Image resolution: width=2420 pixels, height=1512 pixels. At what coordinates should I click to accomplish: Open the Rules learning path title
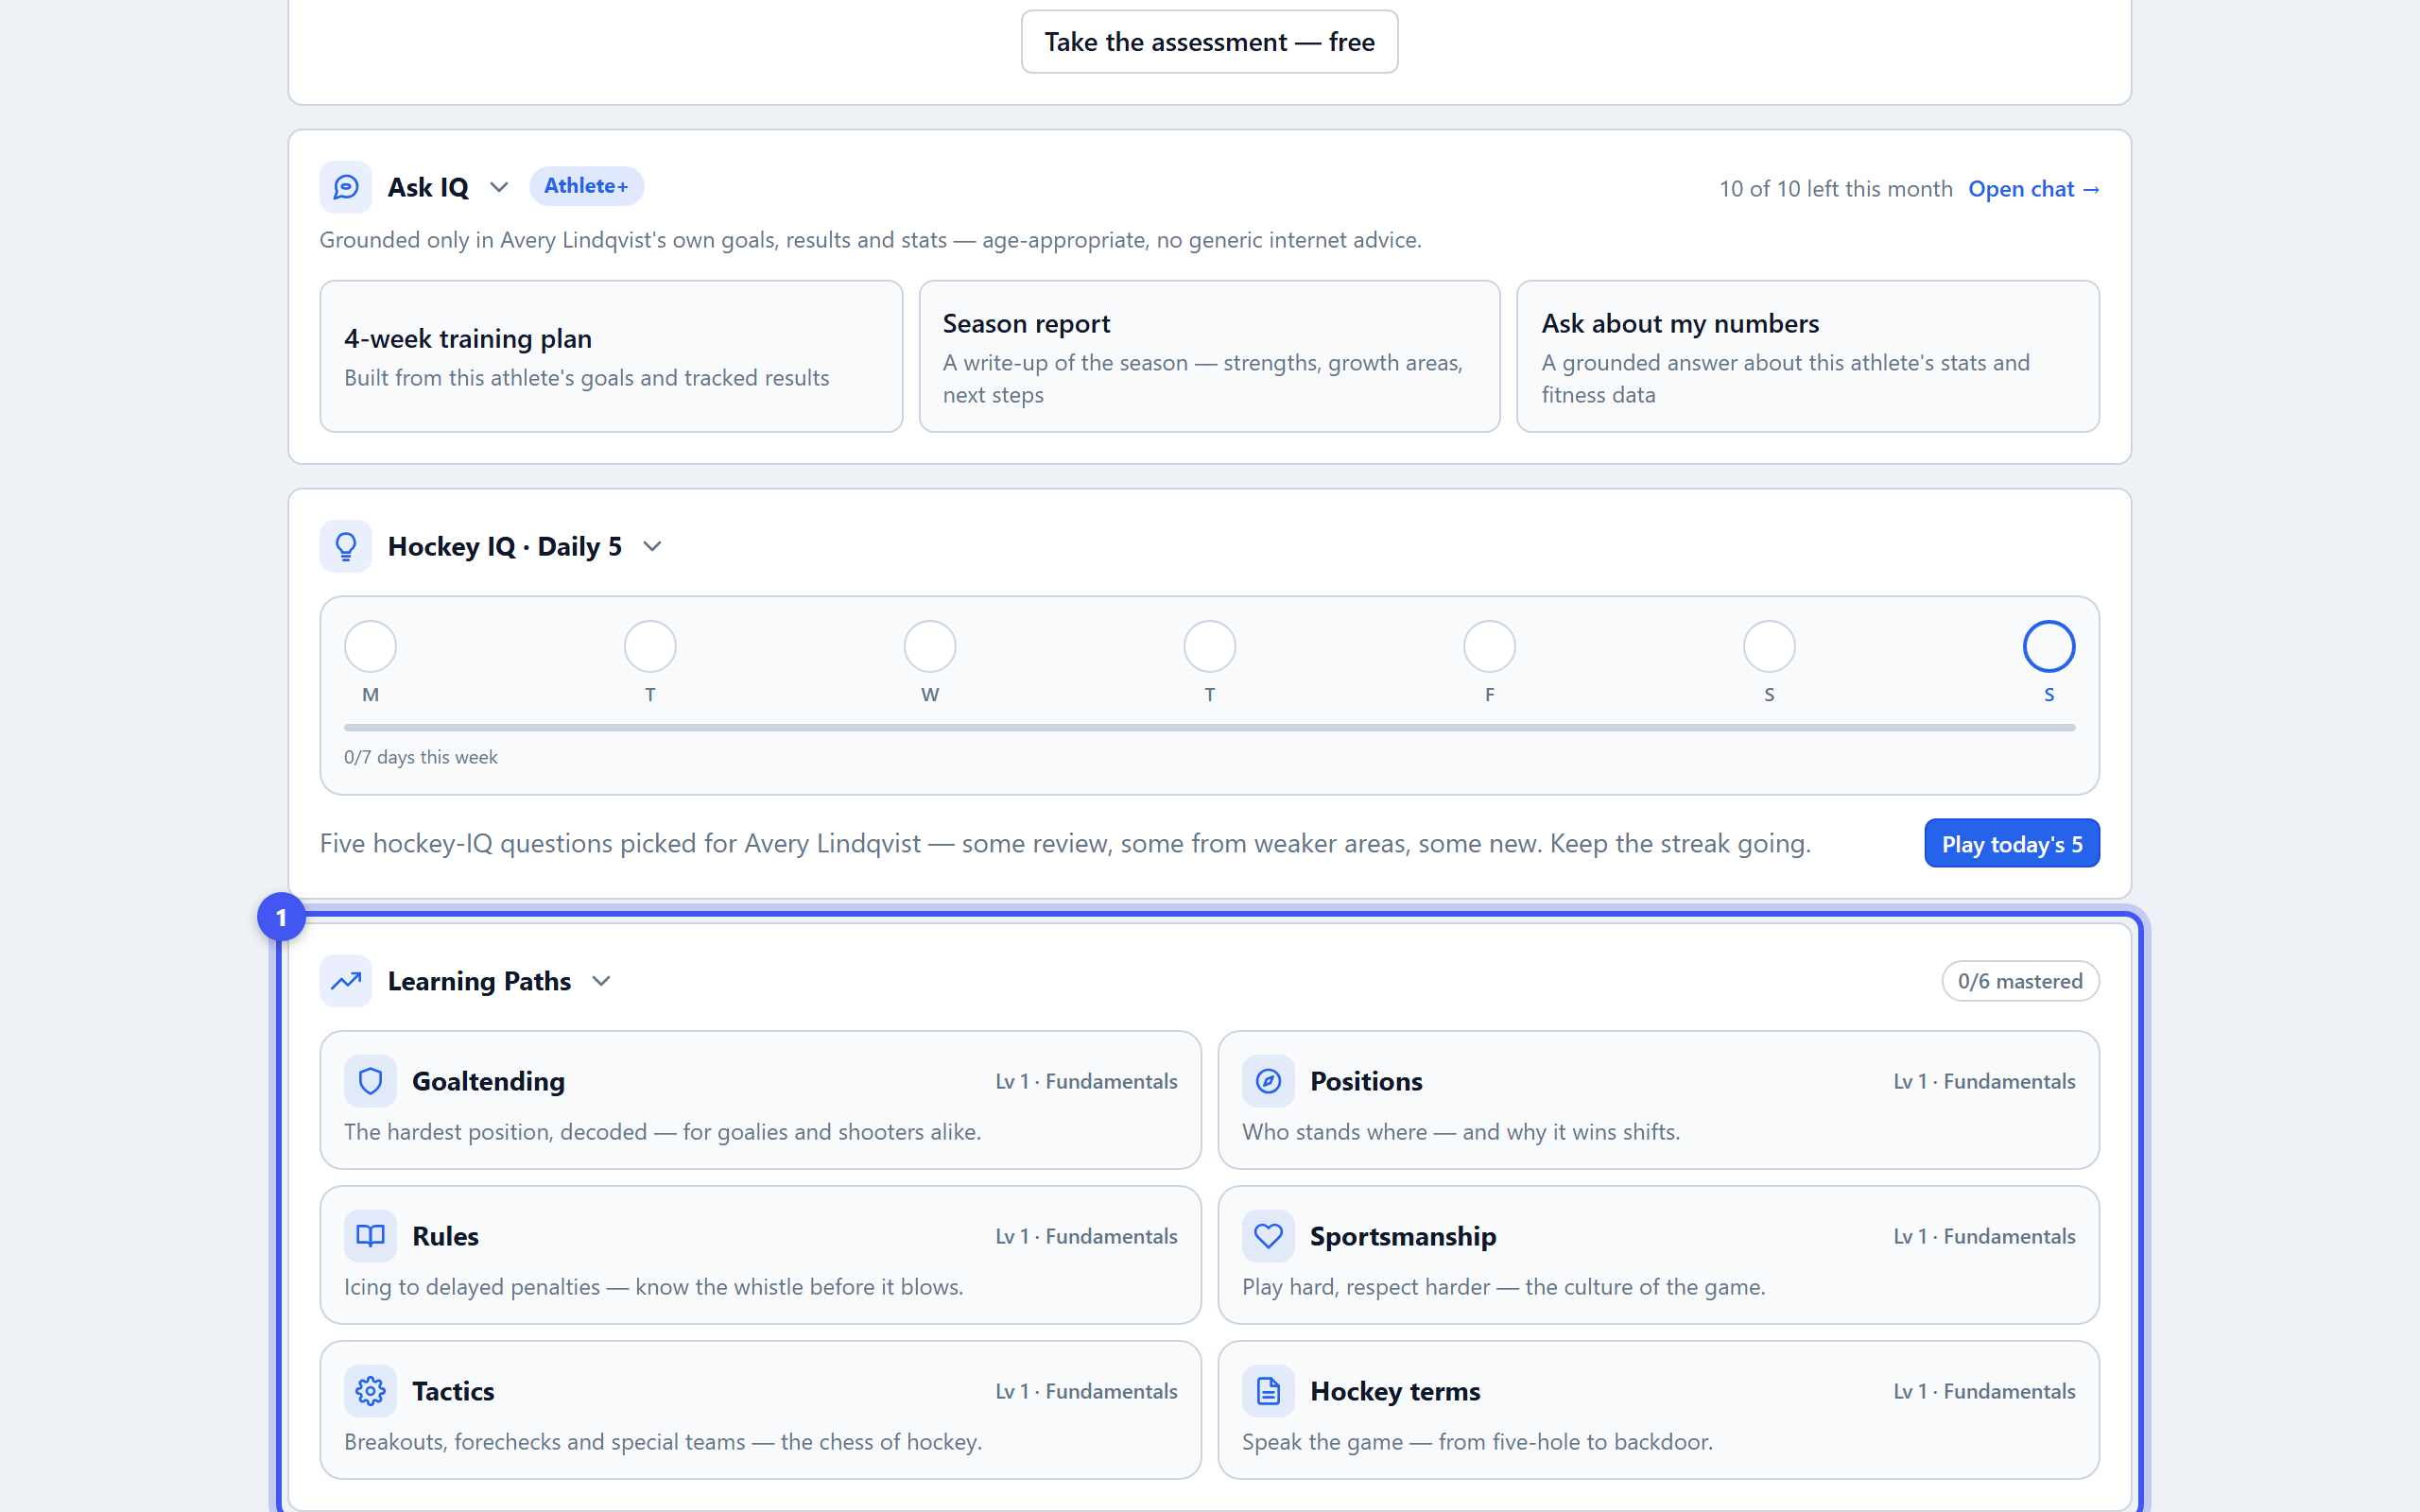pyautogui.click(x=445, y=1236)
